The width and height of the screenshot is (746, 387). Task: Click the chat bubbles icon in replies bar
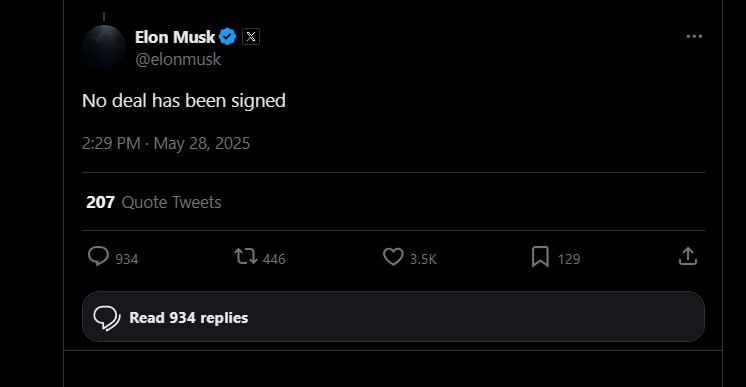[x=107, y=318]
